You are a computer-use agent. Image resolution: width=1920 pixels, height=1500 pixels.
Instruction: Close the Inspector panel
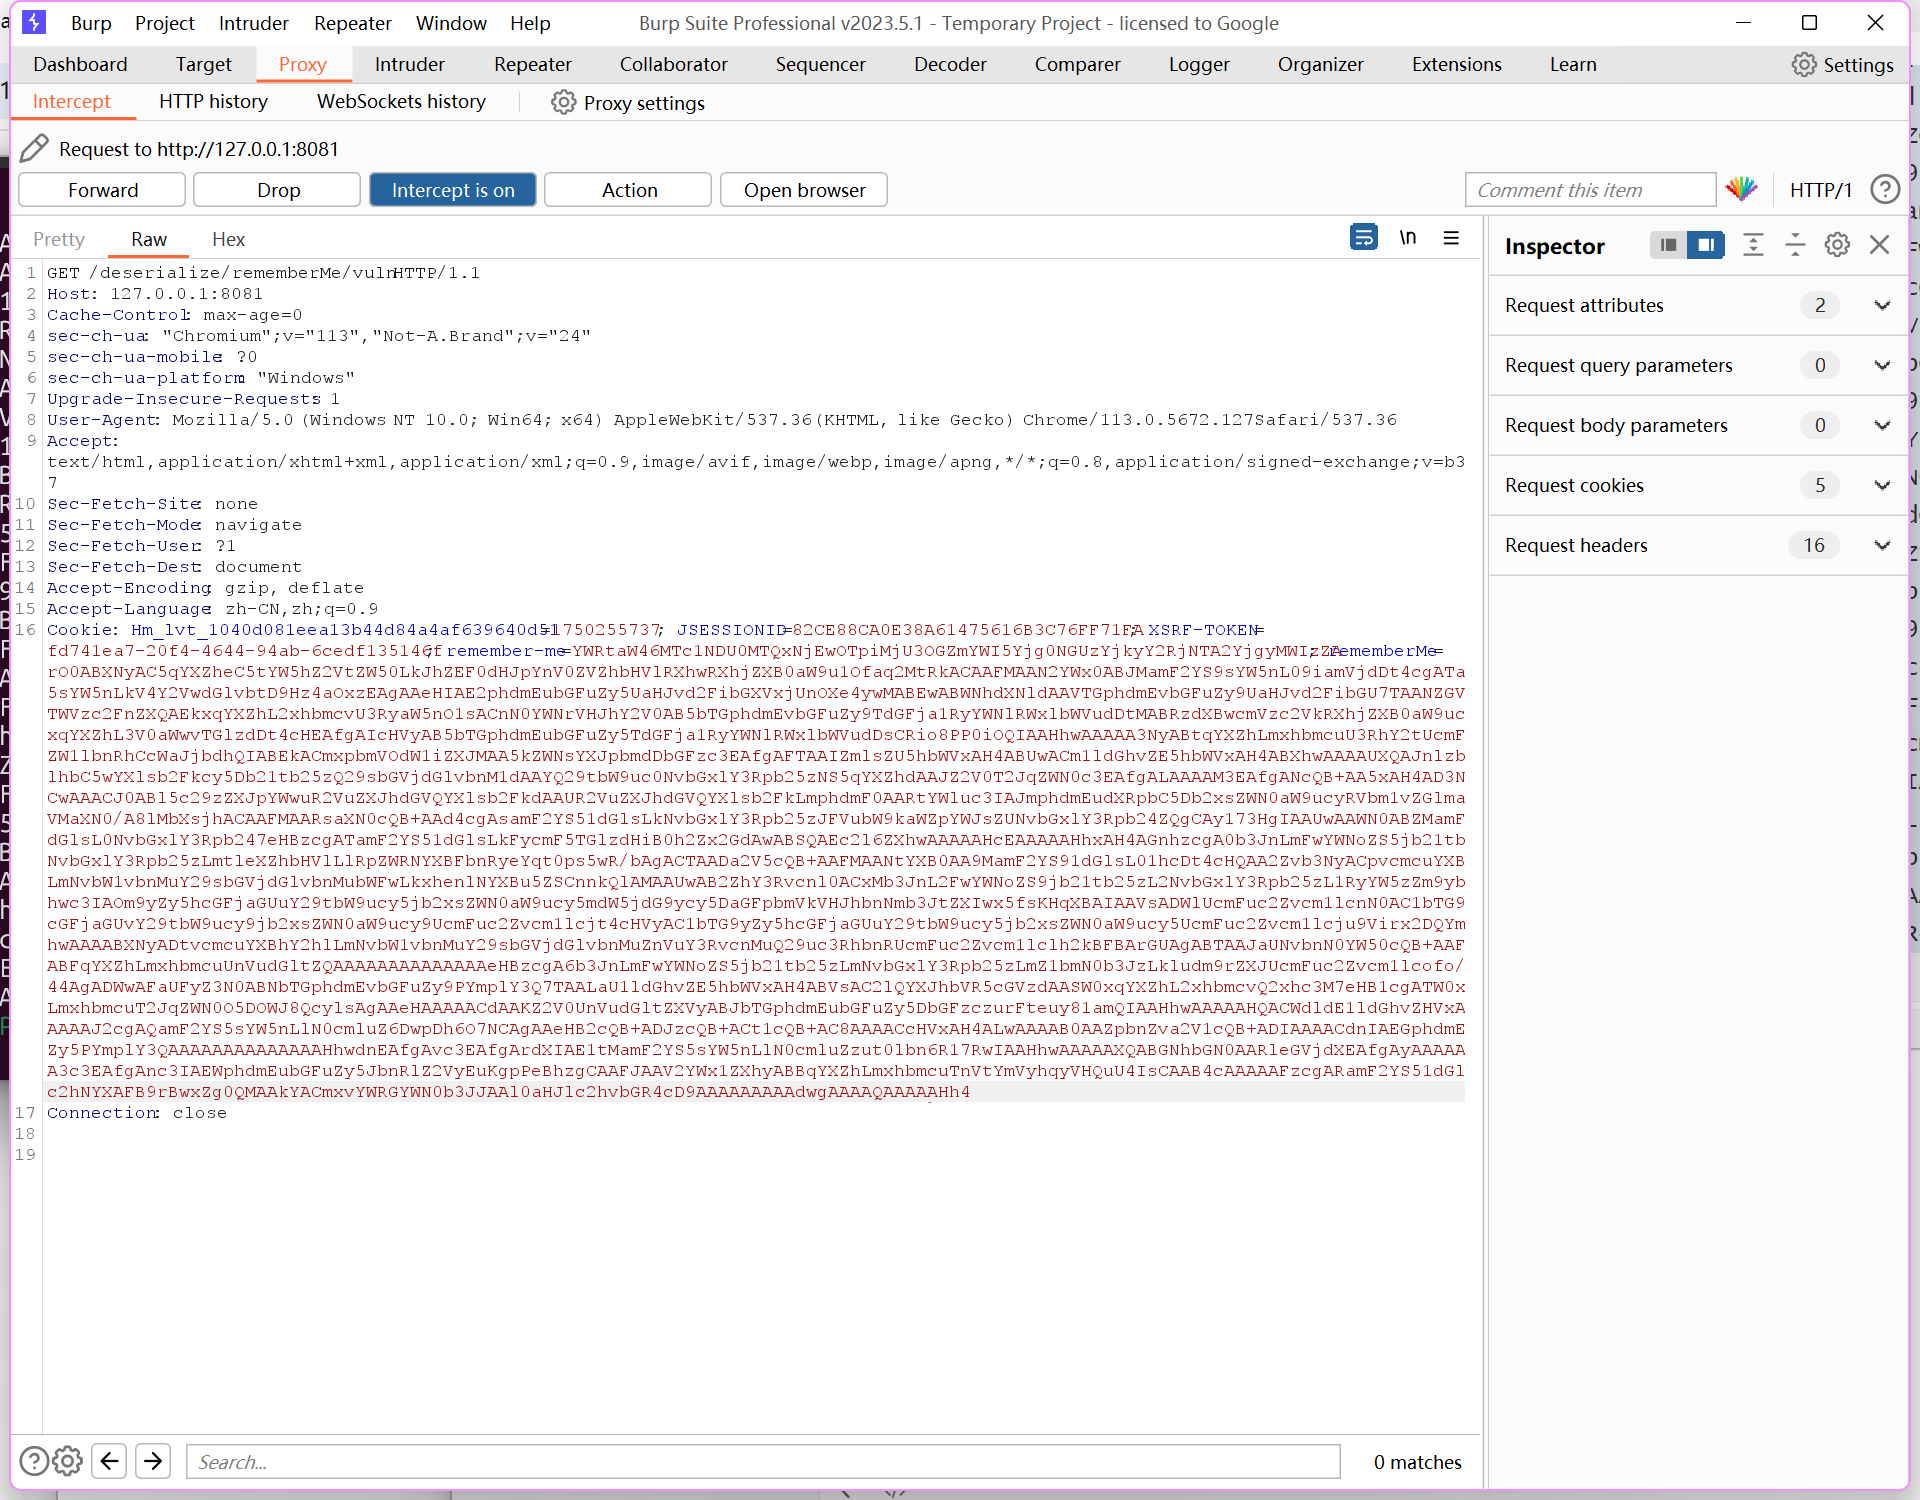[1879, 245]
